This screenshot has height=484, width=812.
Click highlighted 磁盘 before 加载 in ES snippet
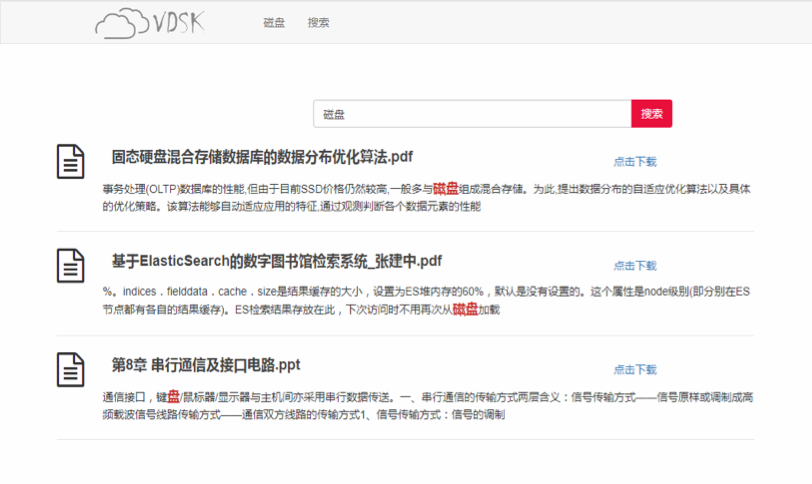[x=465, y=310]
